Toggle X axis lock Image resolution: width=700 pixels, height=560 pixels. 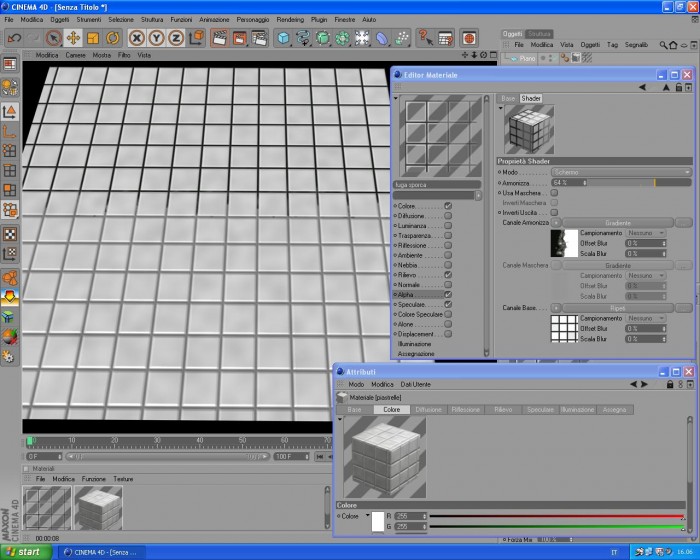coord(137,38)
